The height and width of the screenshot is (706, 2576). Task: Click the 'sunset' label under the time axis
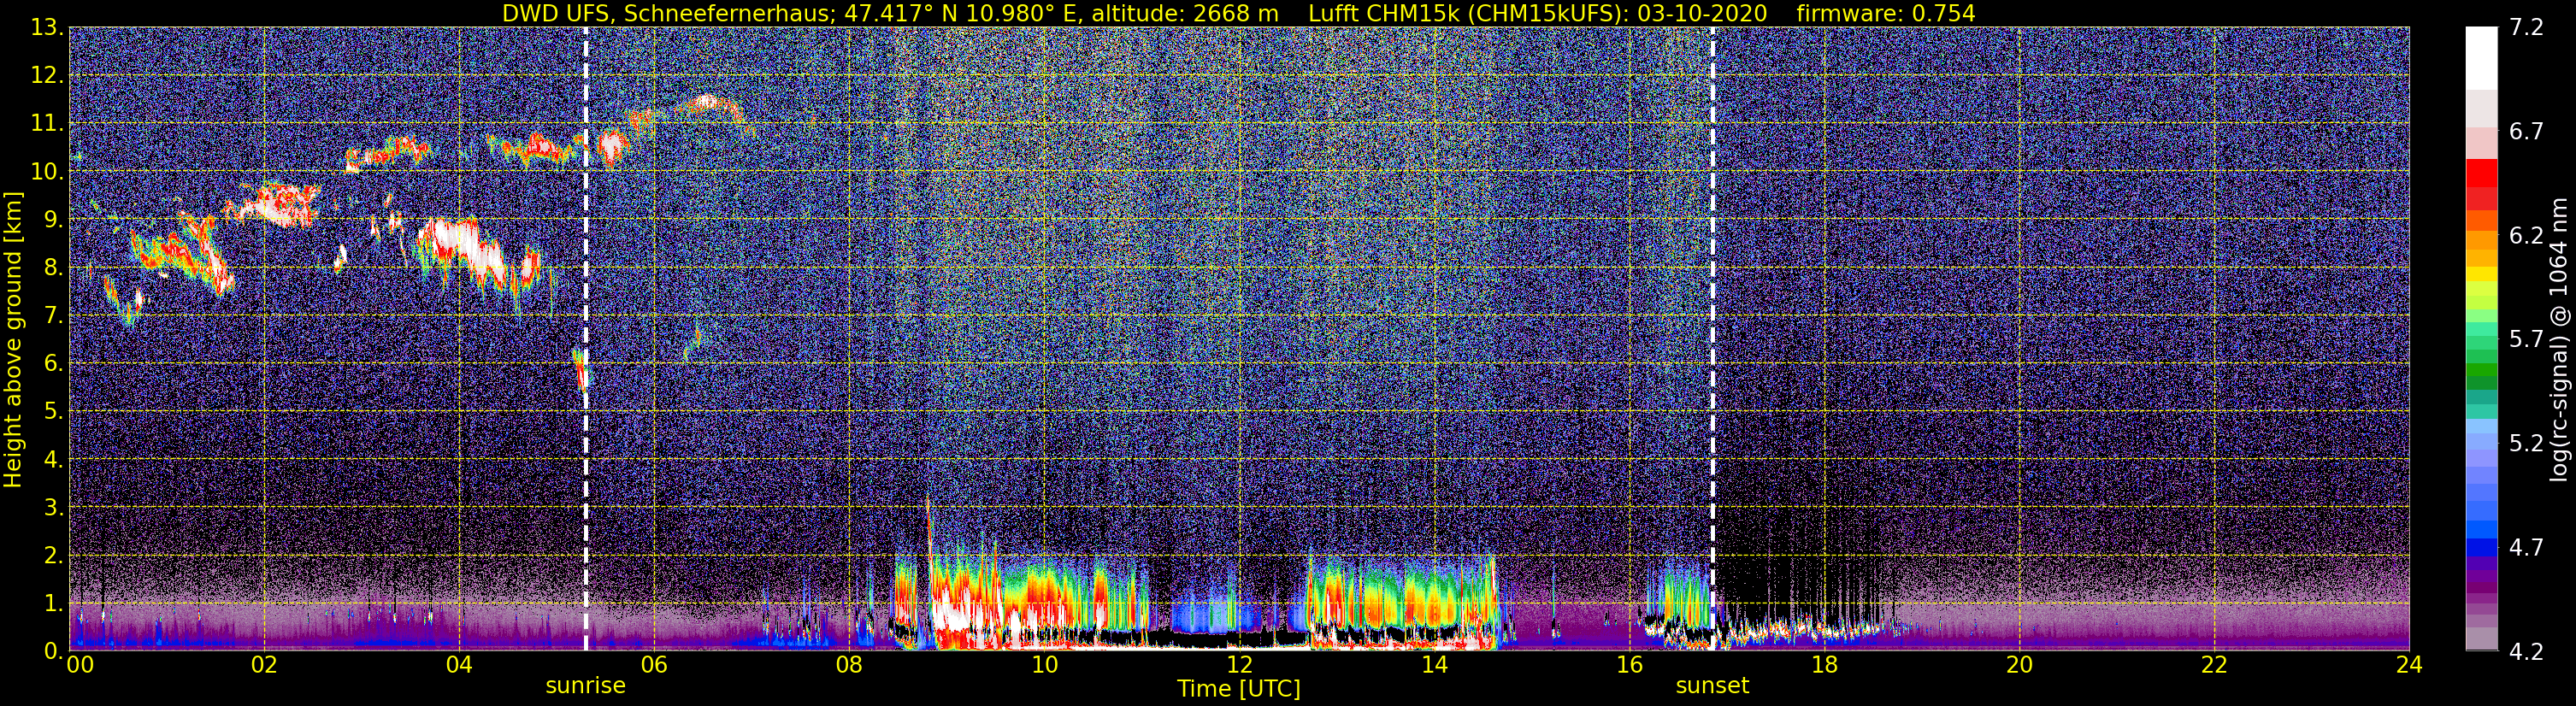pyautogui.click(x=1712, y=686)
